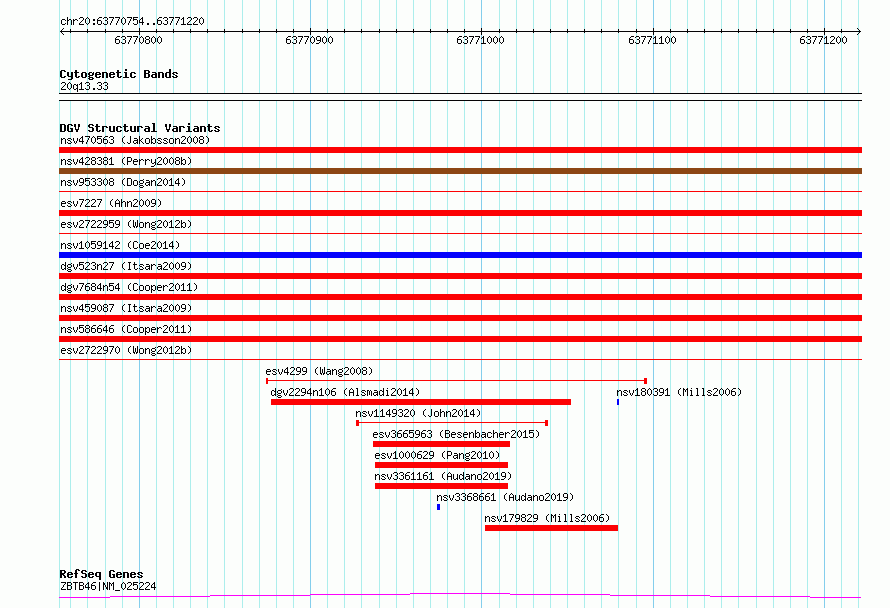Click the red bar under nsv459087
The image size is (890, 608).
coord(460,318)
